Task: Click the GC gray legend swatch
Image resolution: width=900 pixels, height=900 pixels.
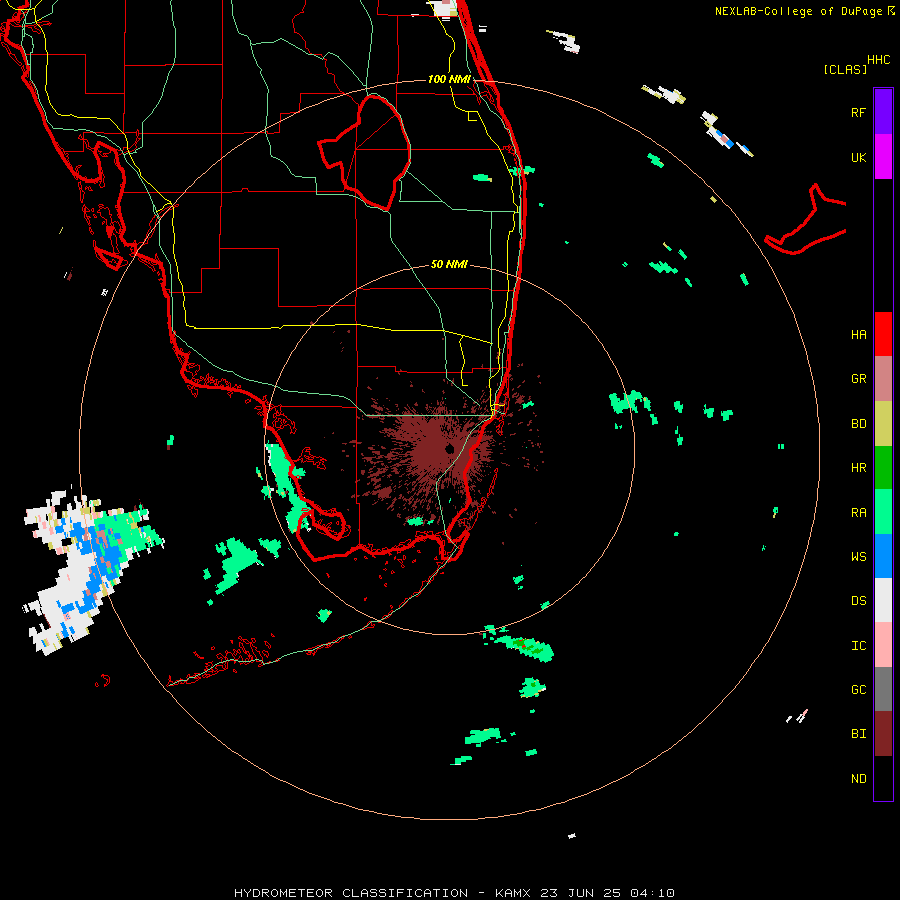Action: tap(883, 689)
